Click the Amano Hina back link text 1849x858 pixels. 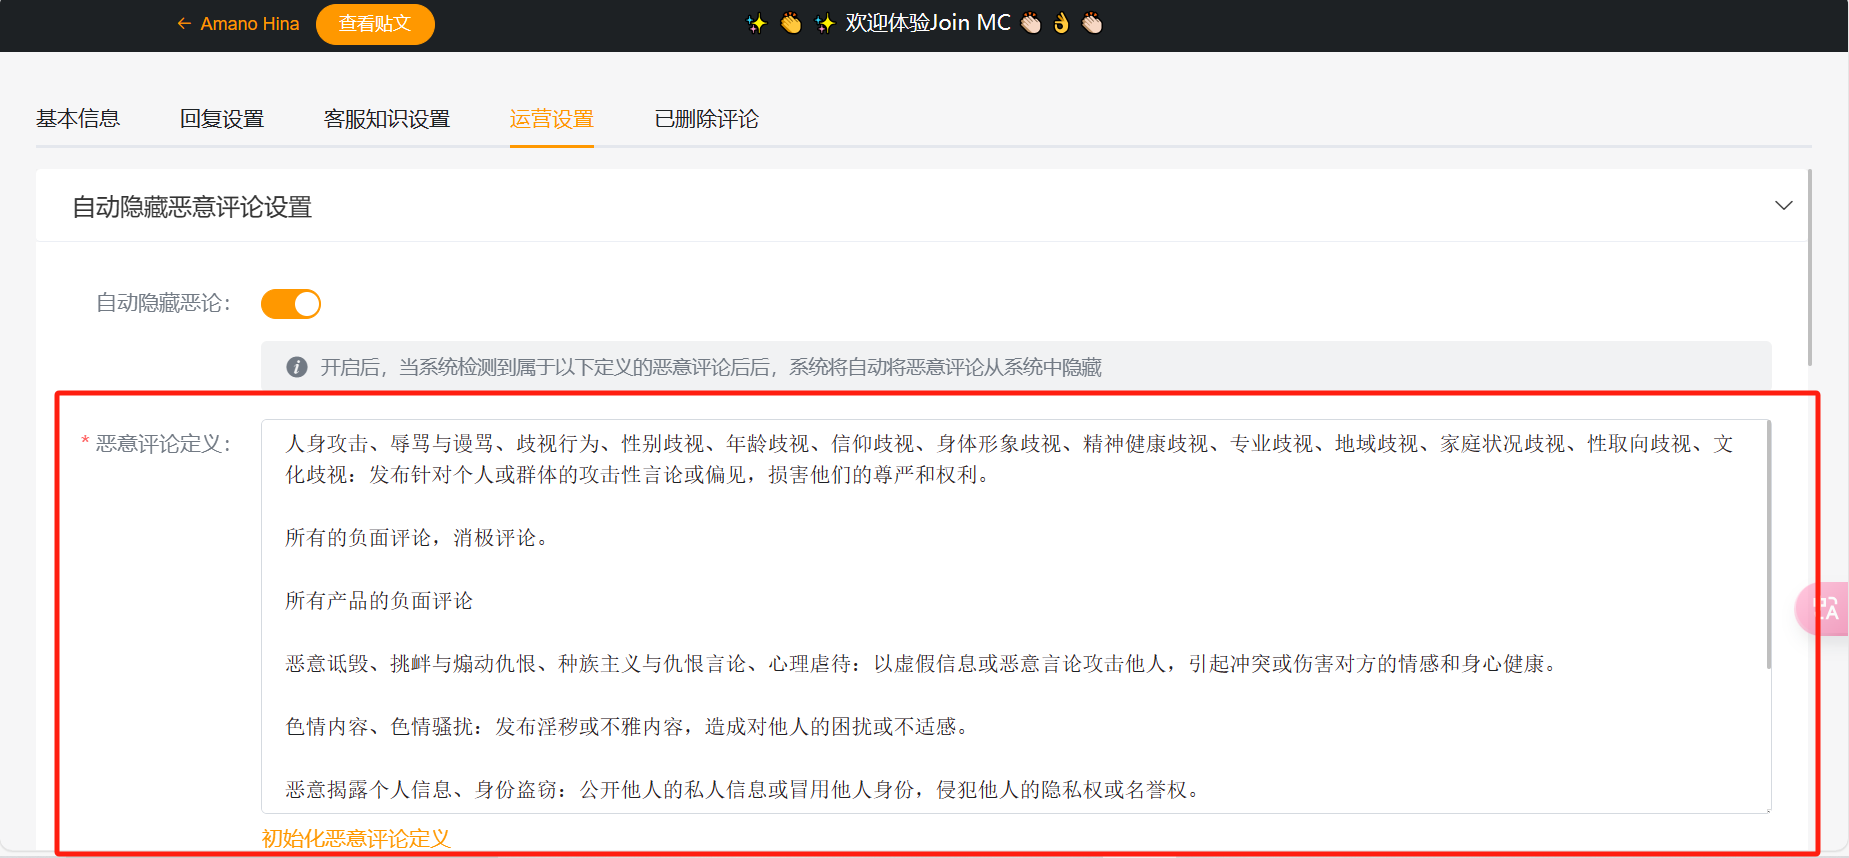click(250, 24)
